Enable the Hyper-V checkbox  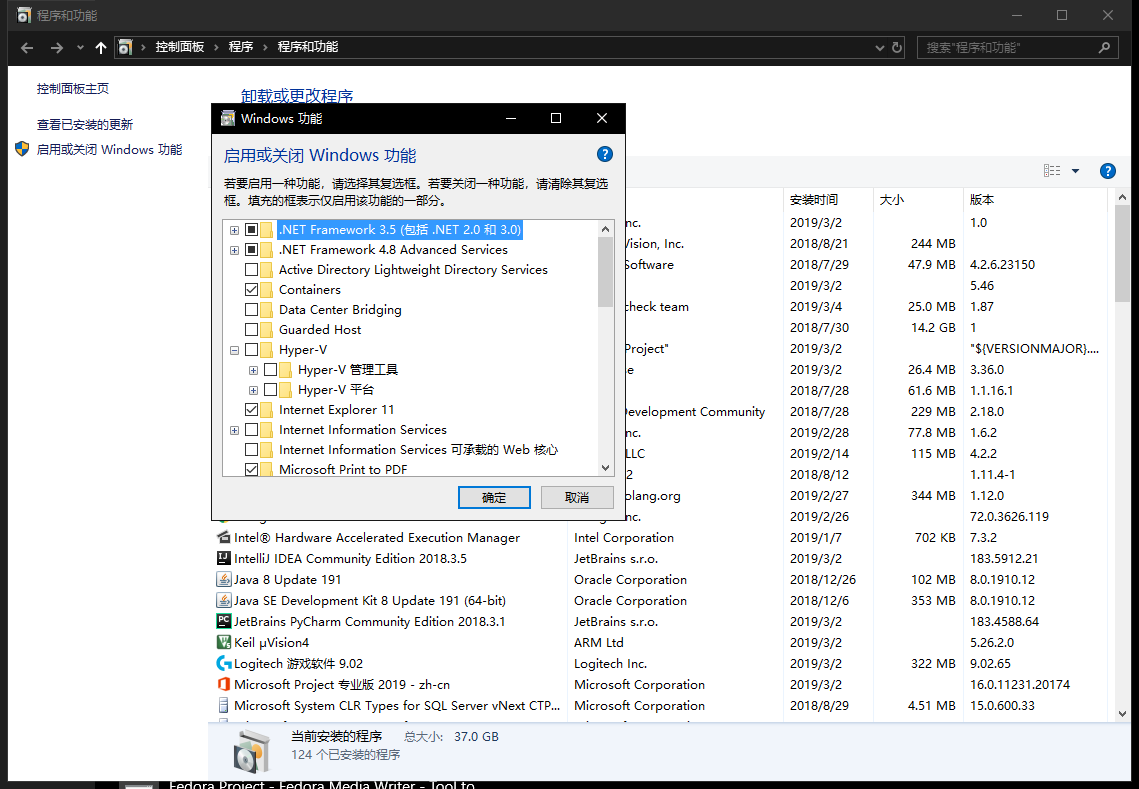(251, 350)
